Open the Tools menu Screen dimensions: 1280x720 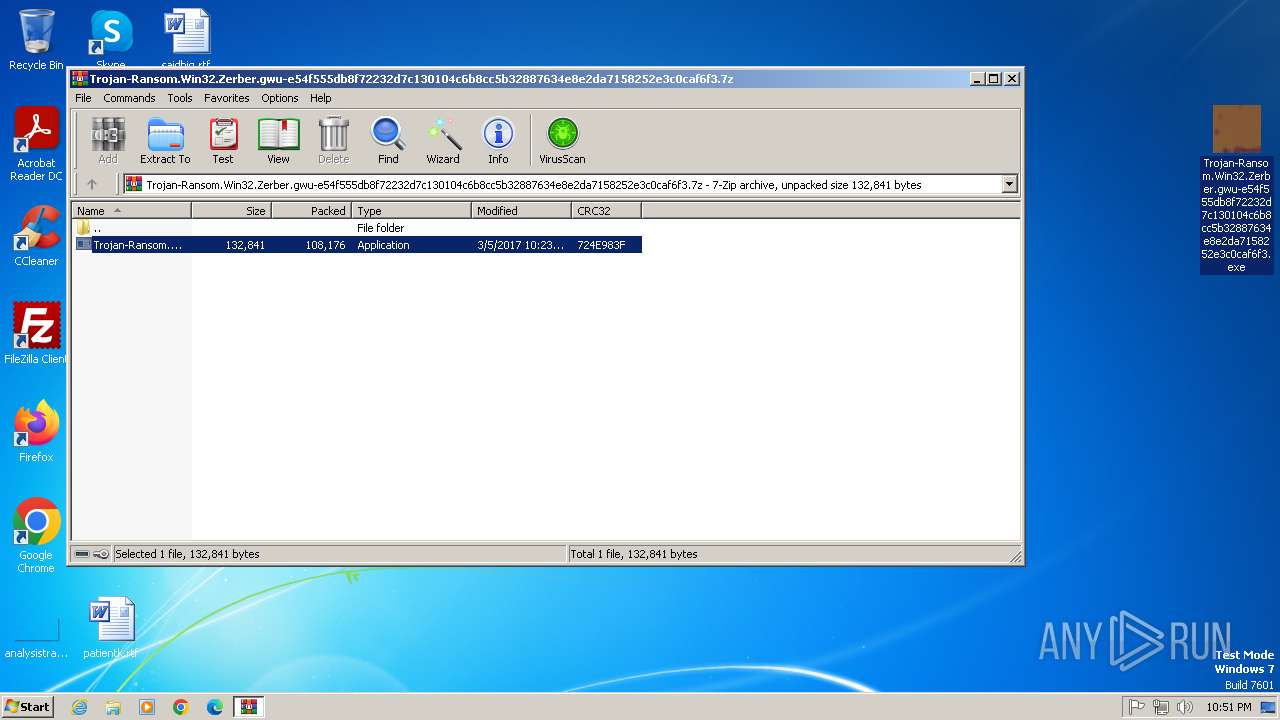(x=180, y=98)
